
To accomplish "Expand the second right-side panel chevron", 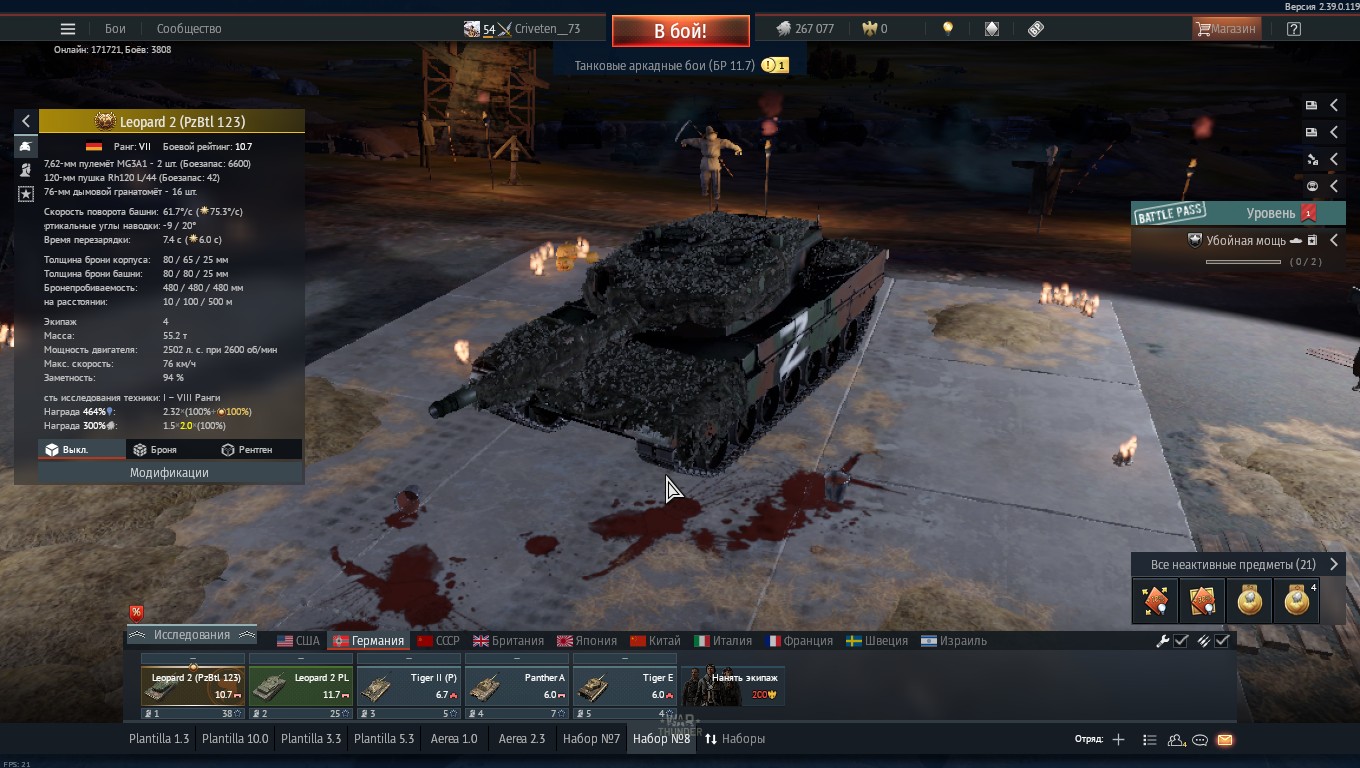I will pyautogui.click(x=1334, y=132).
